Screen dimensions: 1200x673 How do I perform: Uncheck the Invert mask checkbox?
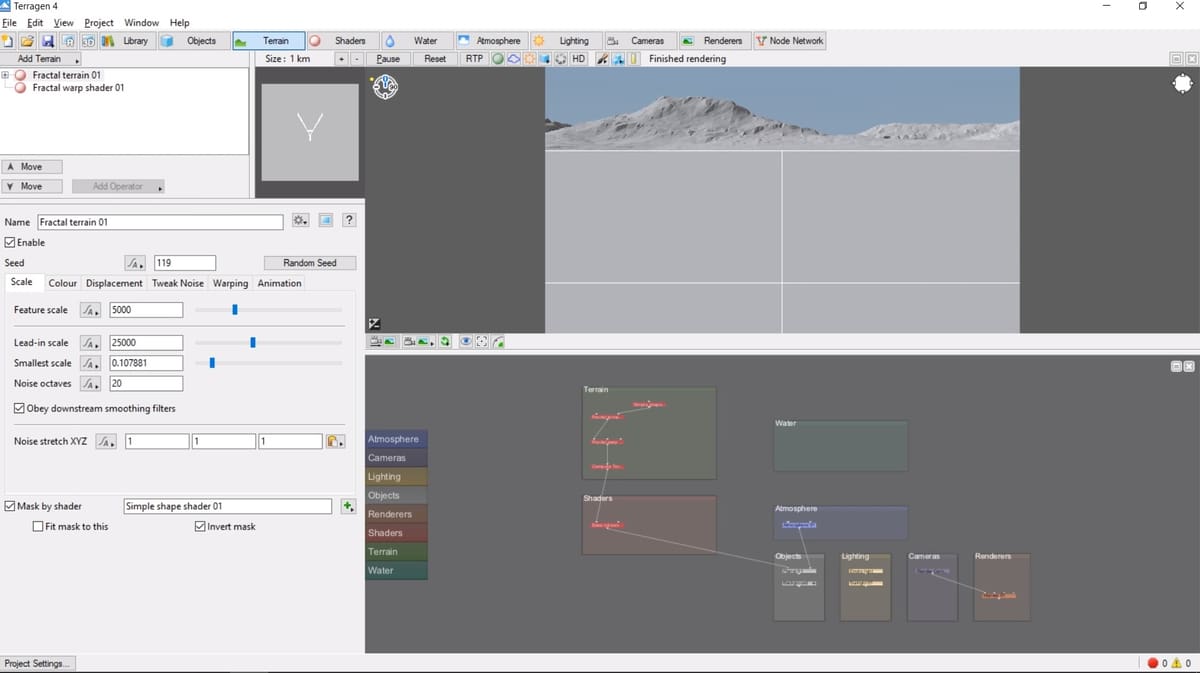pyautogui.click(x=201, y=526)
